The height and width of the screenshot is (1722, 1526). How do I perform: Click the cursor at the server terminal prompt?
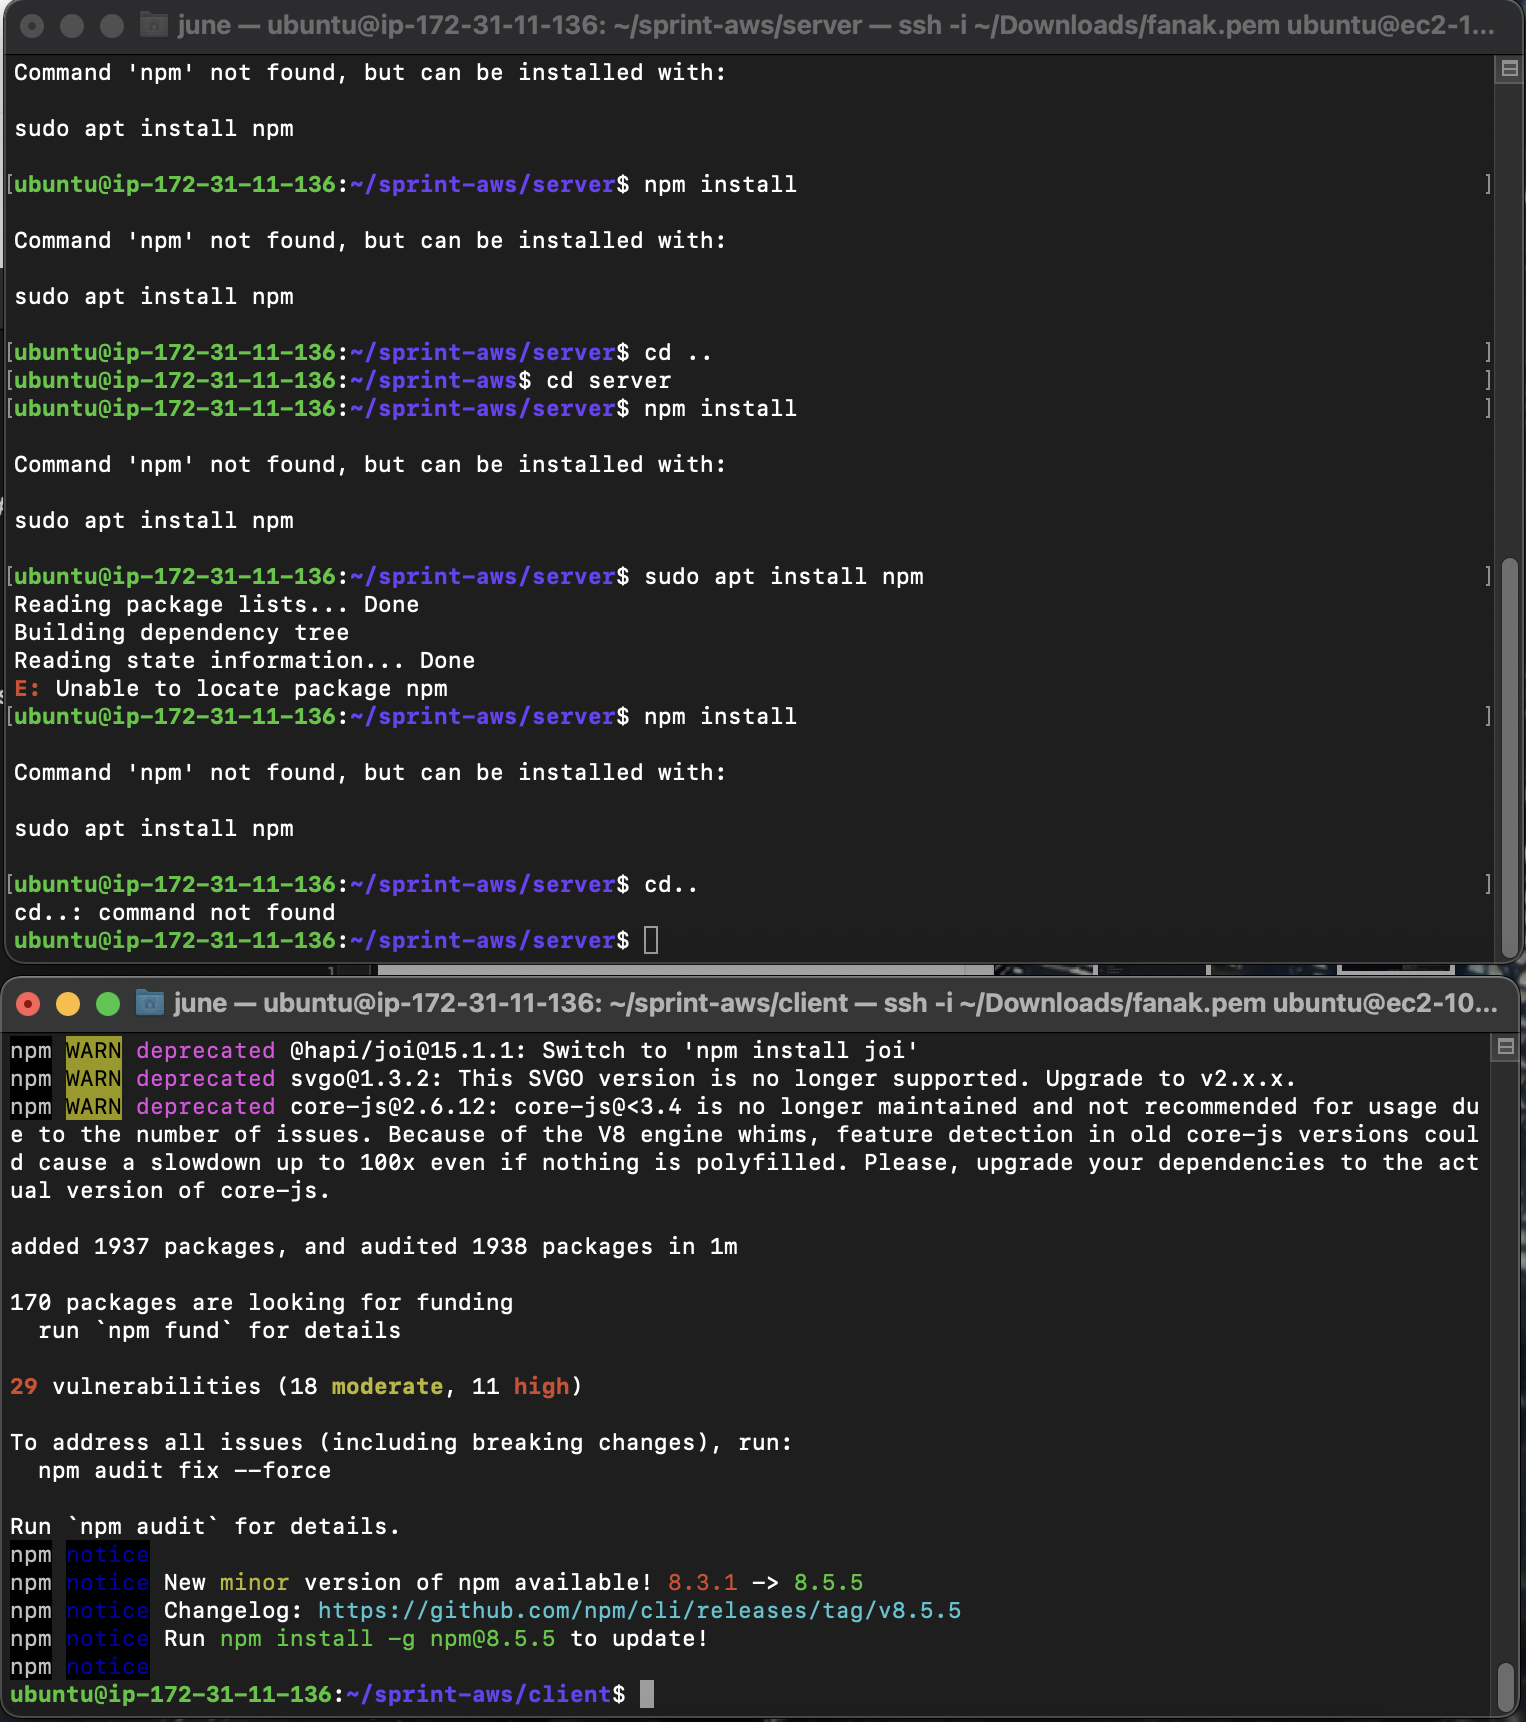[x=651, y=940]
